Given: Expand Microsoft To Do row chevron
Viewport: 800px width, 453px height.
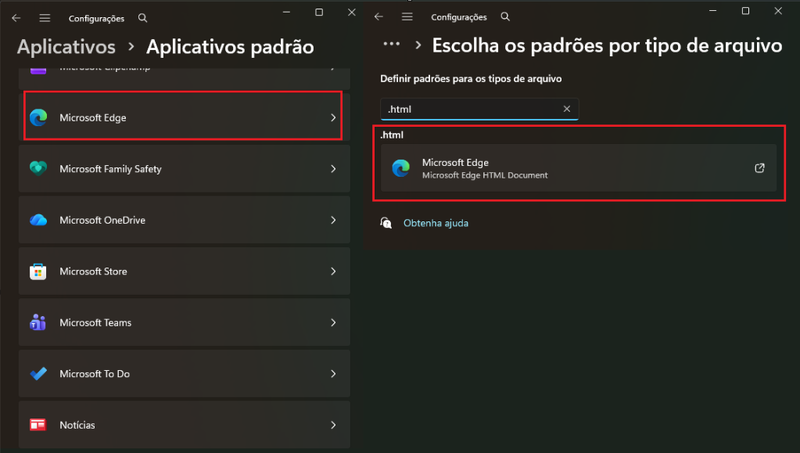Looking at the screenshot, I should click(333, 373).
